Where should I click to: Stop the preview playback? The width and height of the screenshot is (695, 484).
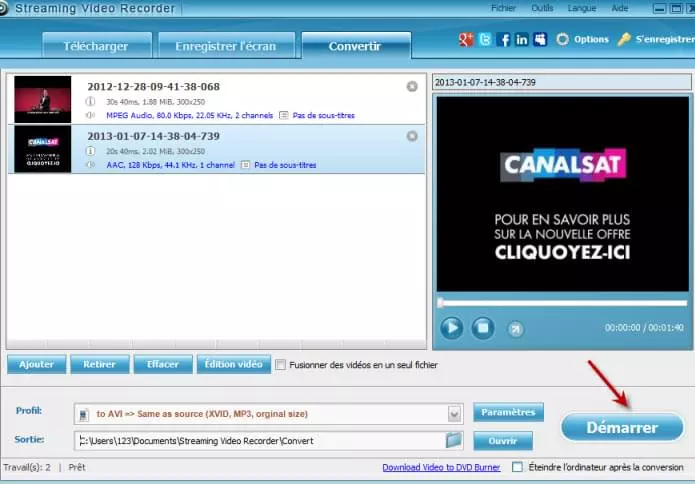click(483, 328)
